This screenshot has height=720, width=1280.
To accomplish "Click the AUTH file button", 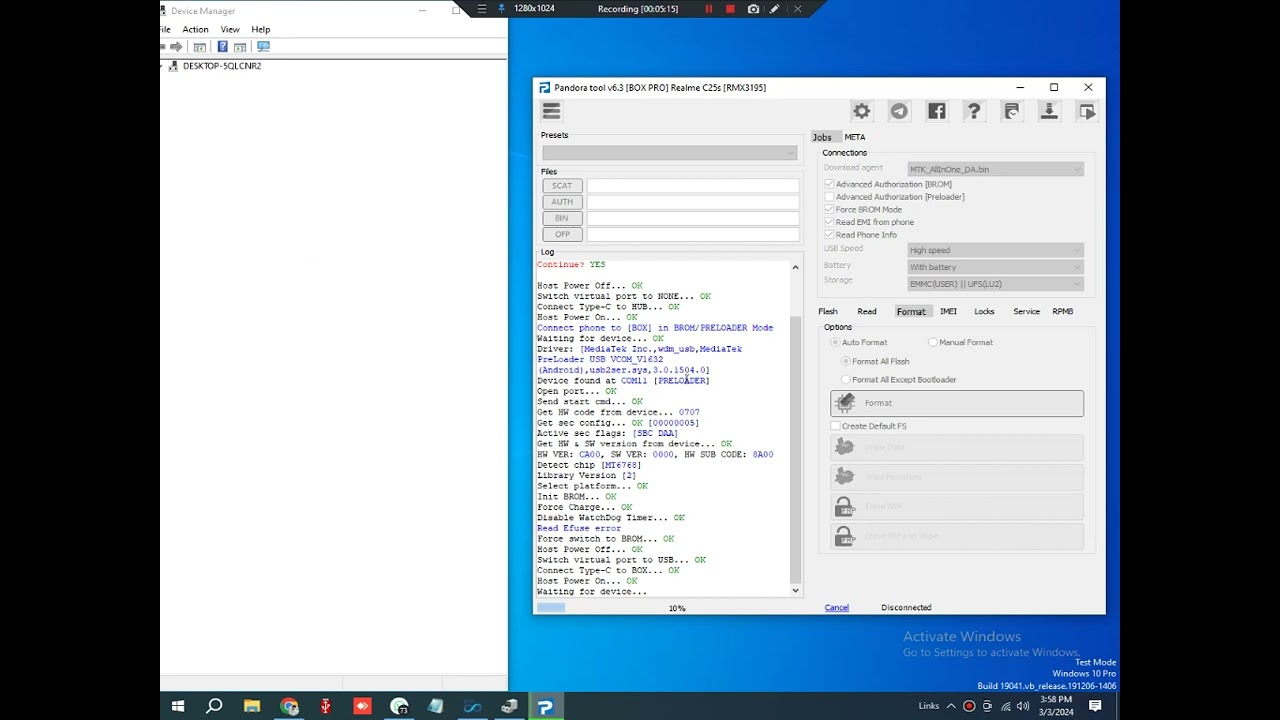I will pos(562,202).
